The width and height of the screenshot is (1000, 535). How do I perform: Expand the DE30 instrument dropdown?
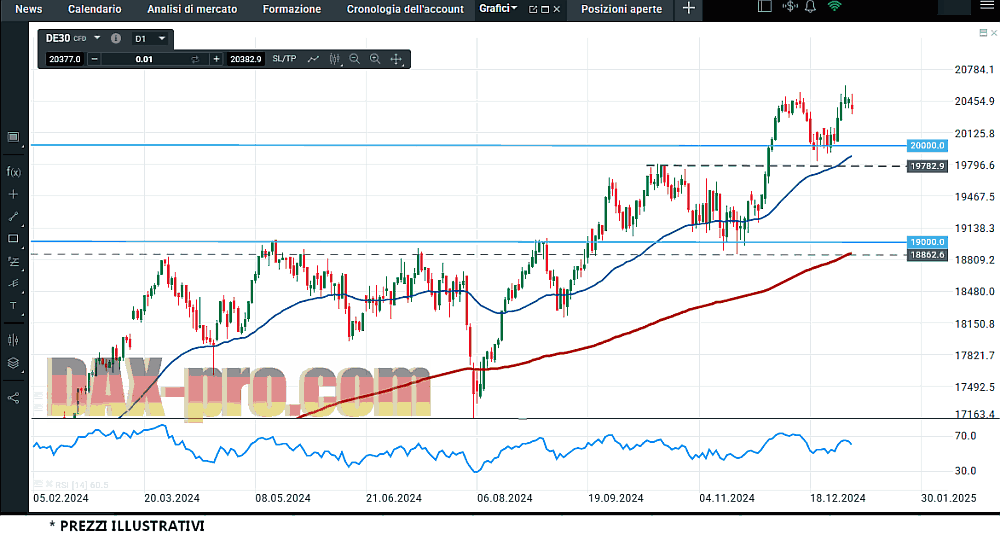97,38
